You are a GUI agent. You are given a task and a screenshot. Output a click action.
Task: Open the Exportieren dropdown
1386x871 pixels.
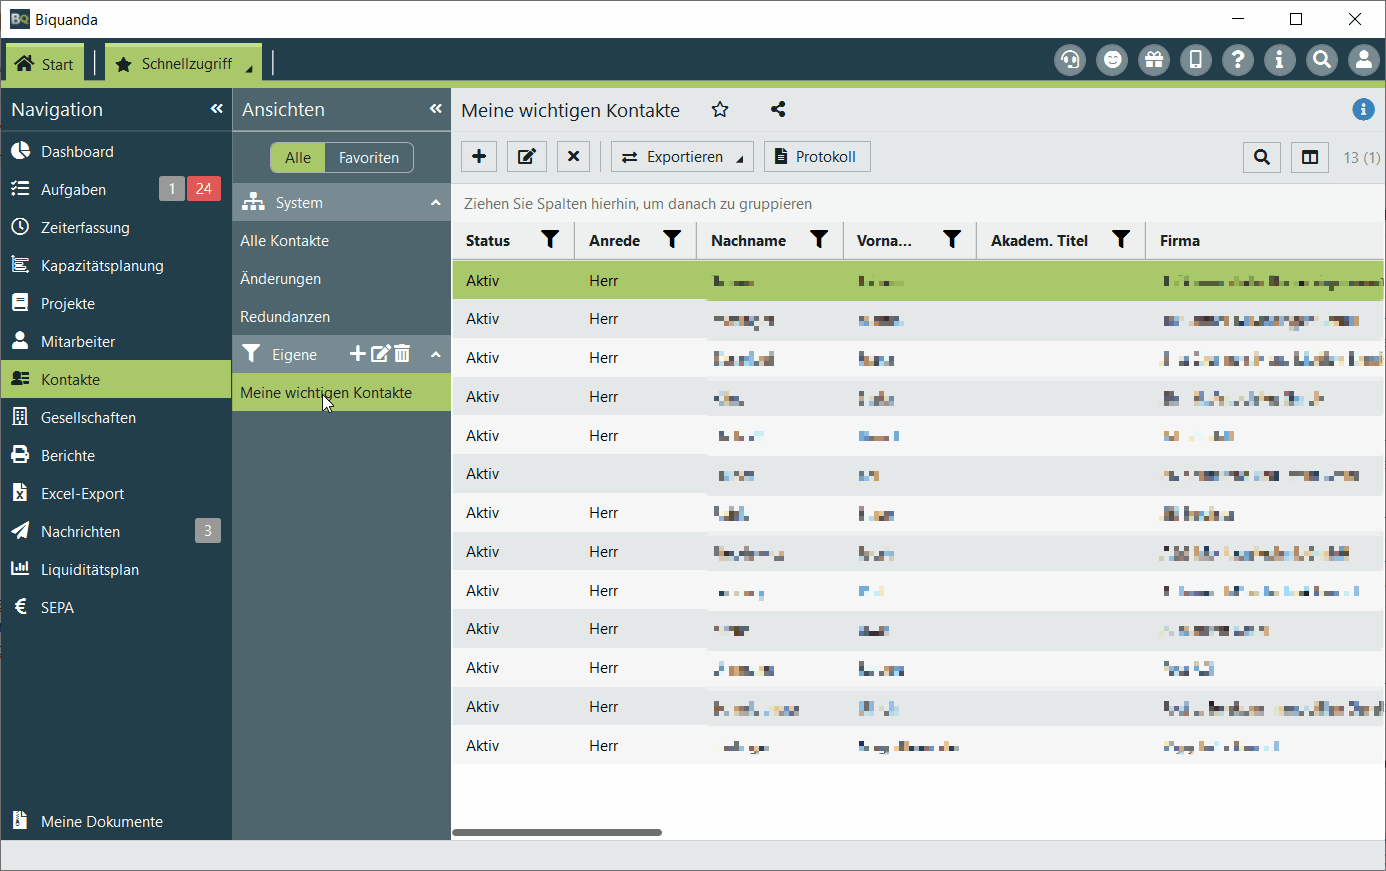pos(682,157)
